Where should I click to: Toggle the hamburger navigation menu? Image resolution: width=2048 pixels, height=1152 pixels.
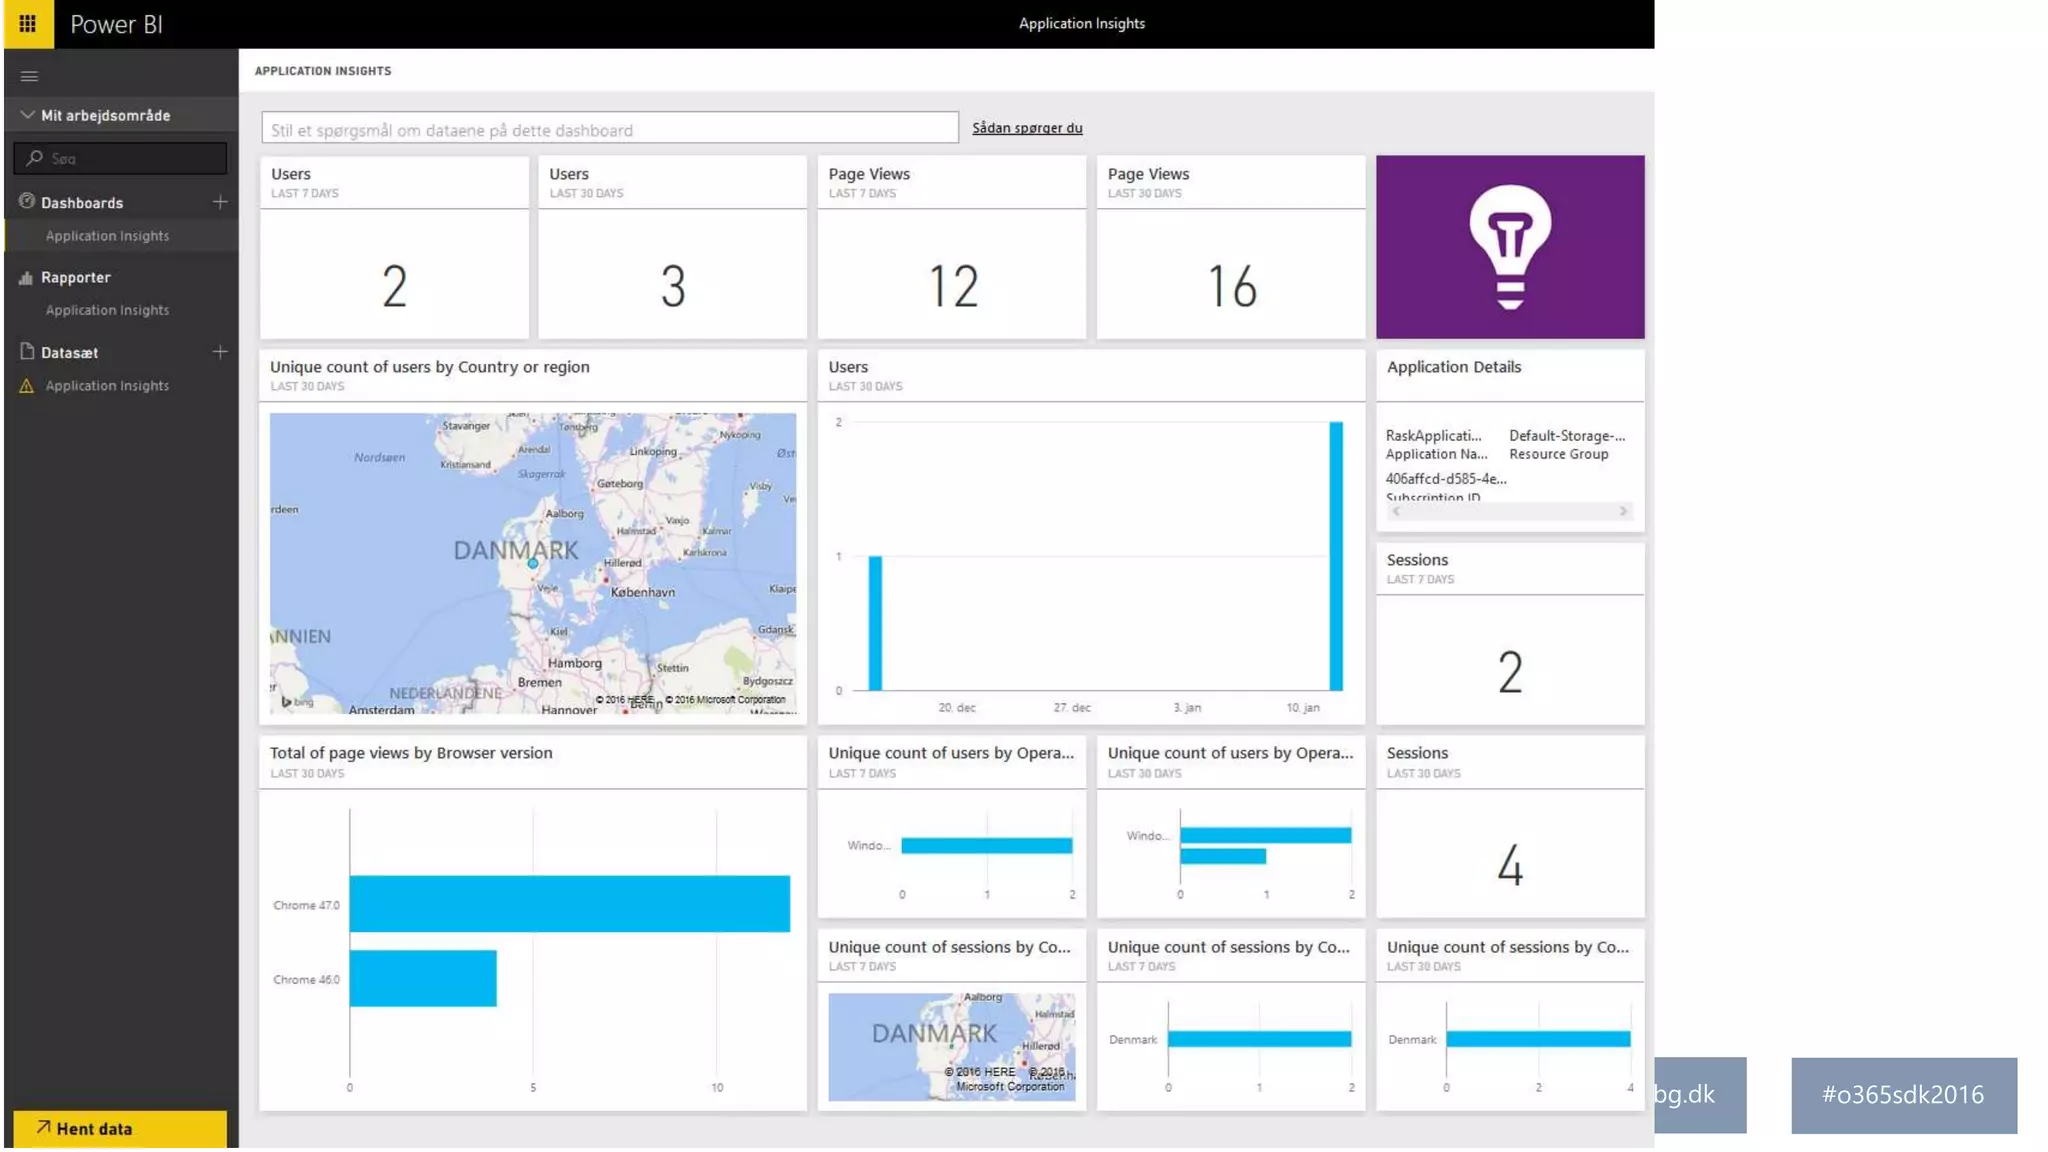click(29, 76)
